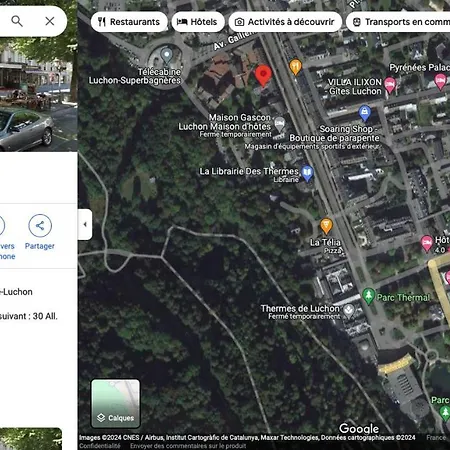Image resolution: width=450 pixels, height=450 pixels.
Task: Open La Librairie Des Thermes bookstore pin
Action: tap(307, 174)
